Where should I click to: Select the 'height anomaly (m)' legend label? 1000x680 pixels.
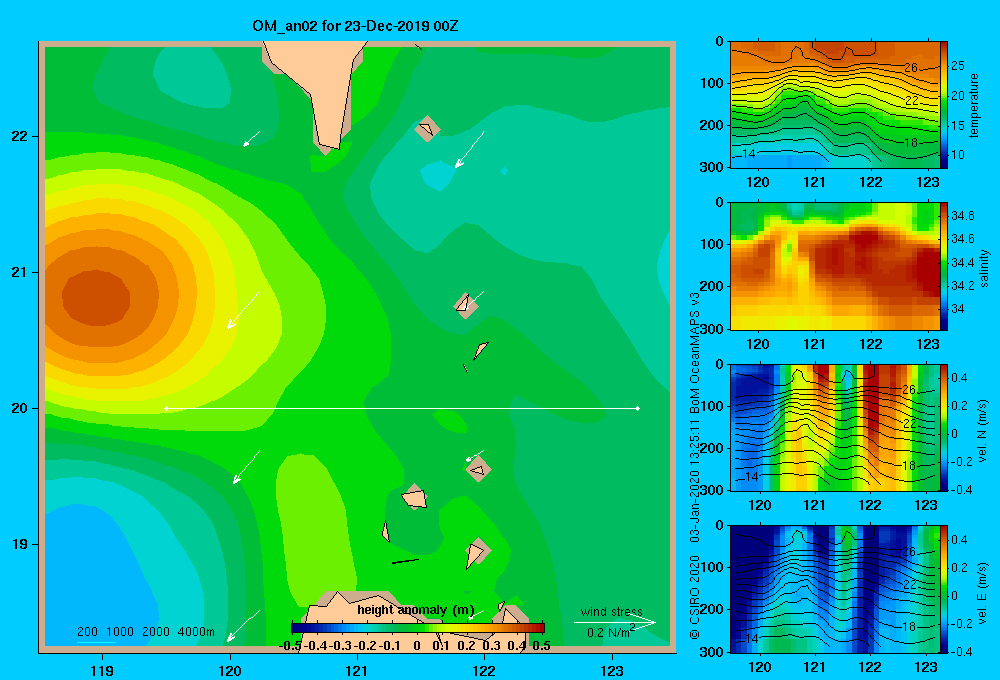416,610
